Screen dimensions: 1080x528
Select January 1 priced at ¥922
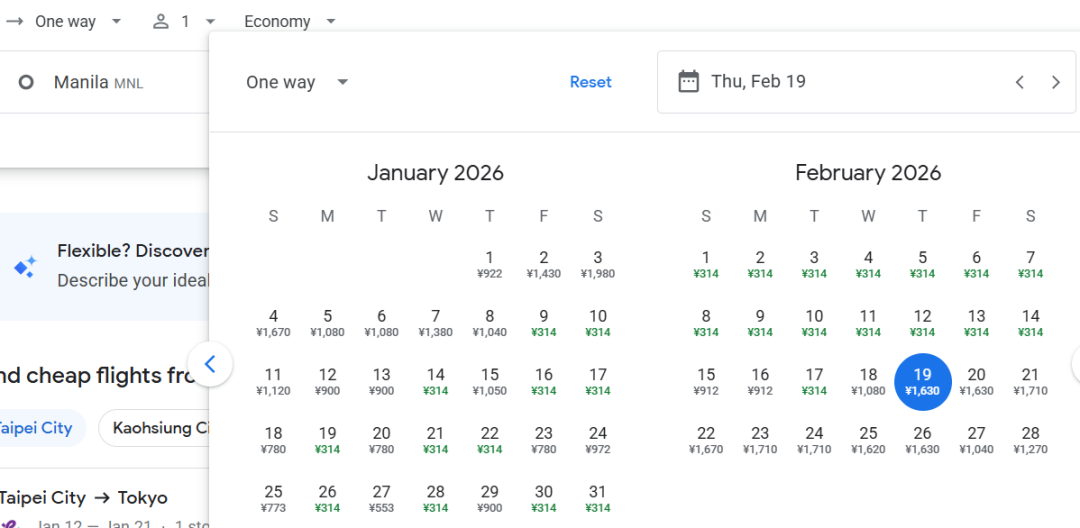(489, 264)
